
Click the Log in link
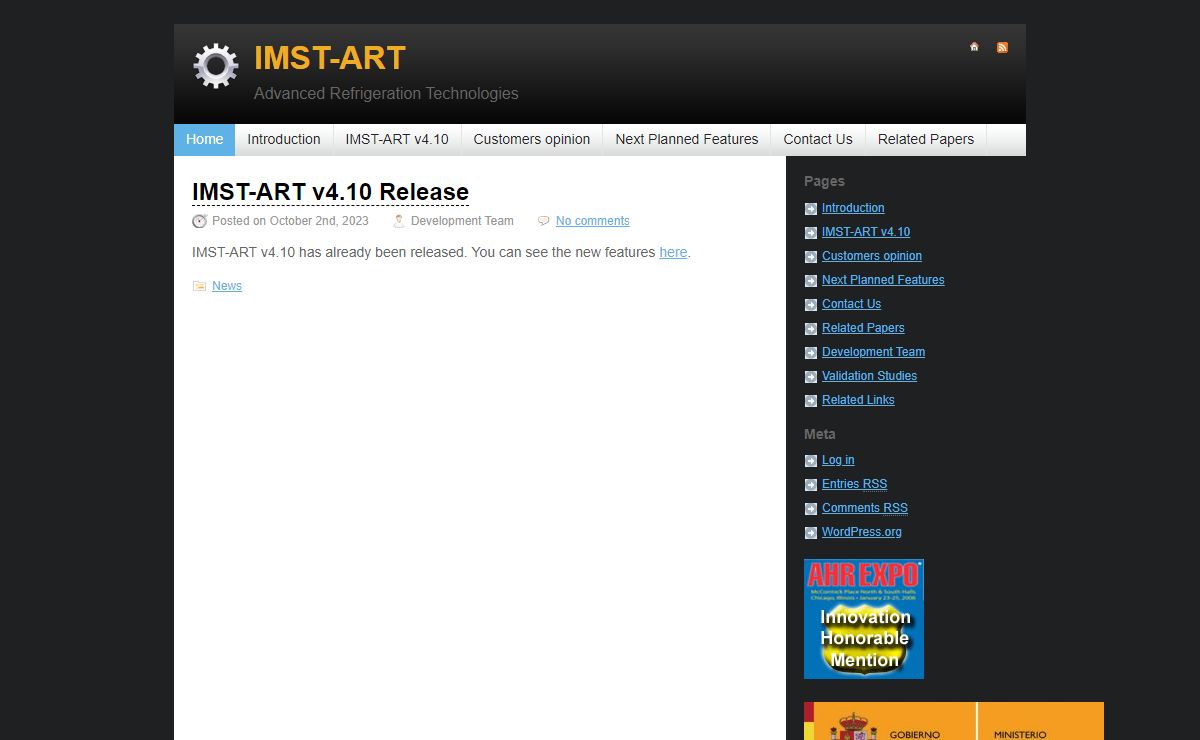click(838, 460)
